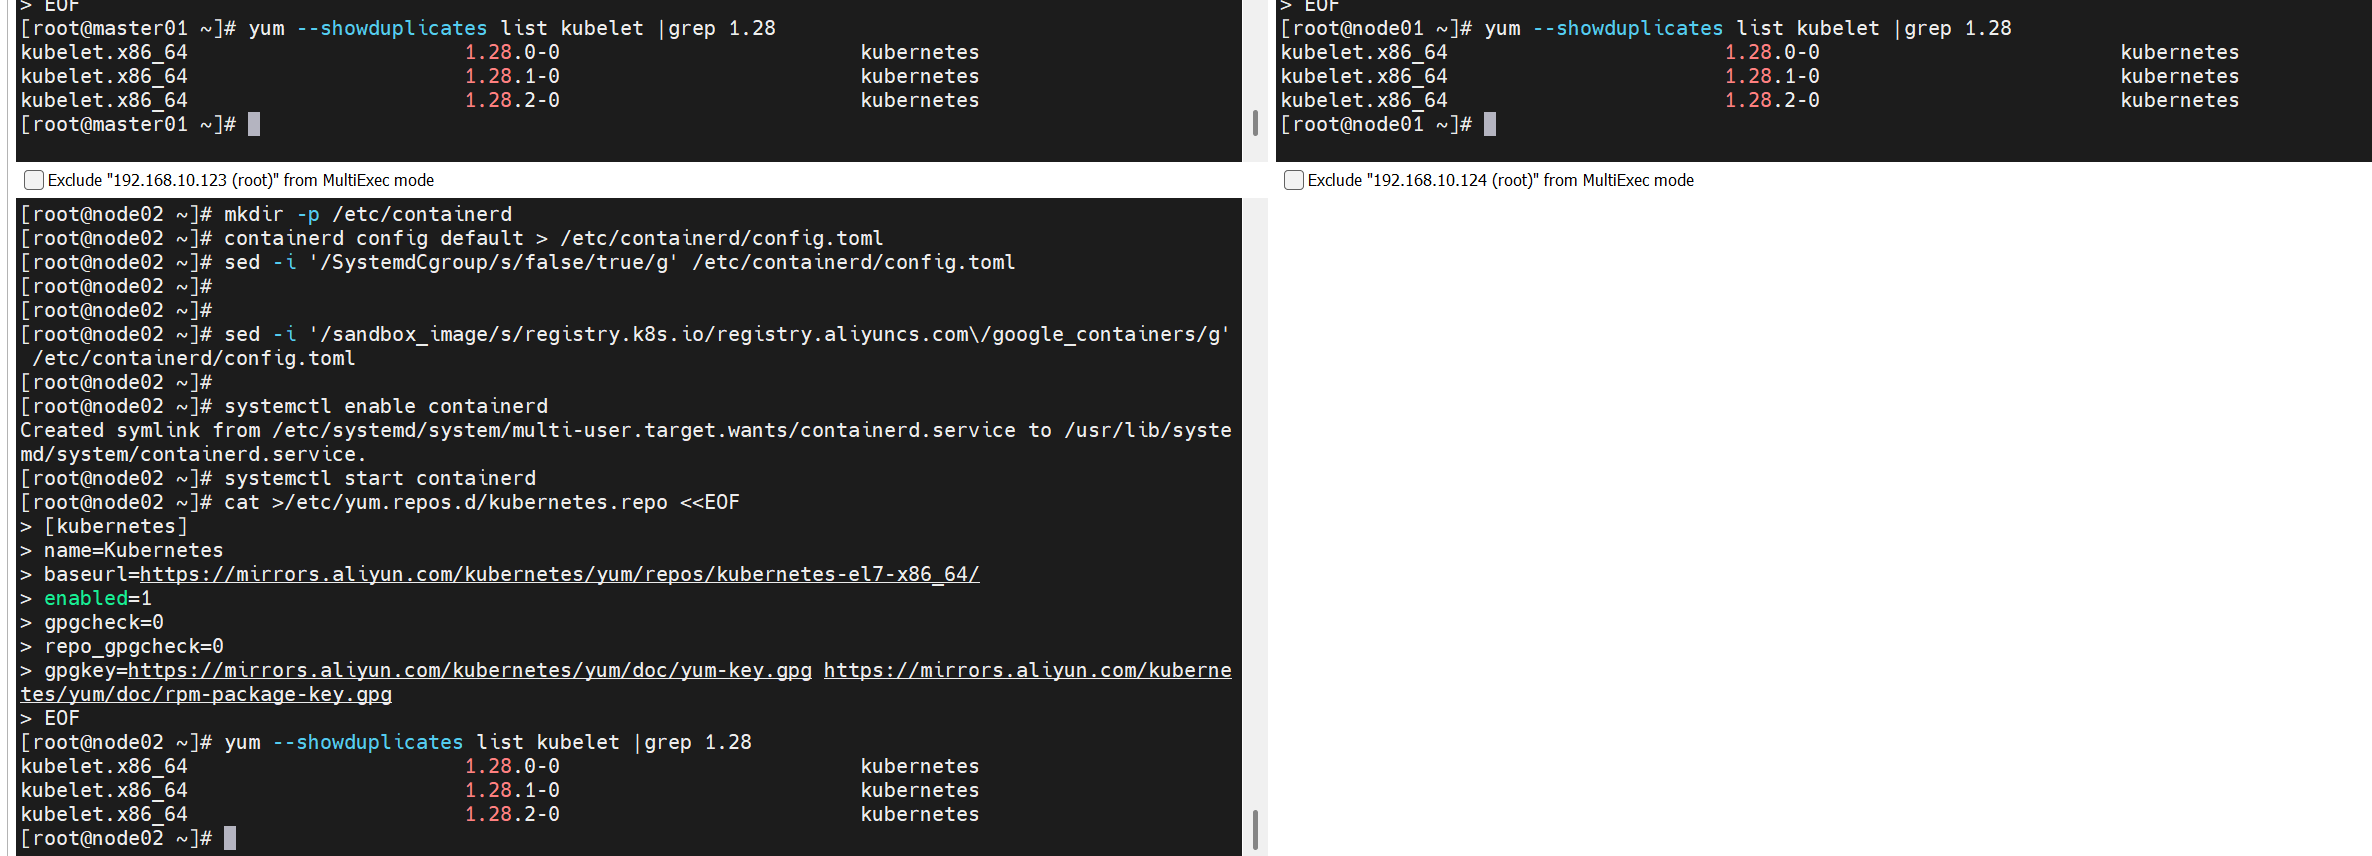Click version 1.28.0-0 in node01 terminal
2372x856 pixels.
coord(1772,52)
